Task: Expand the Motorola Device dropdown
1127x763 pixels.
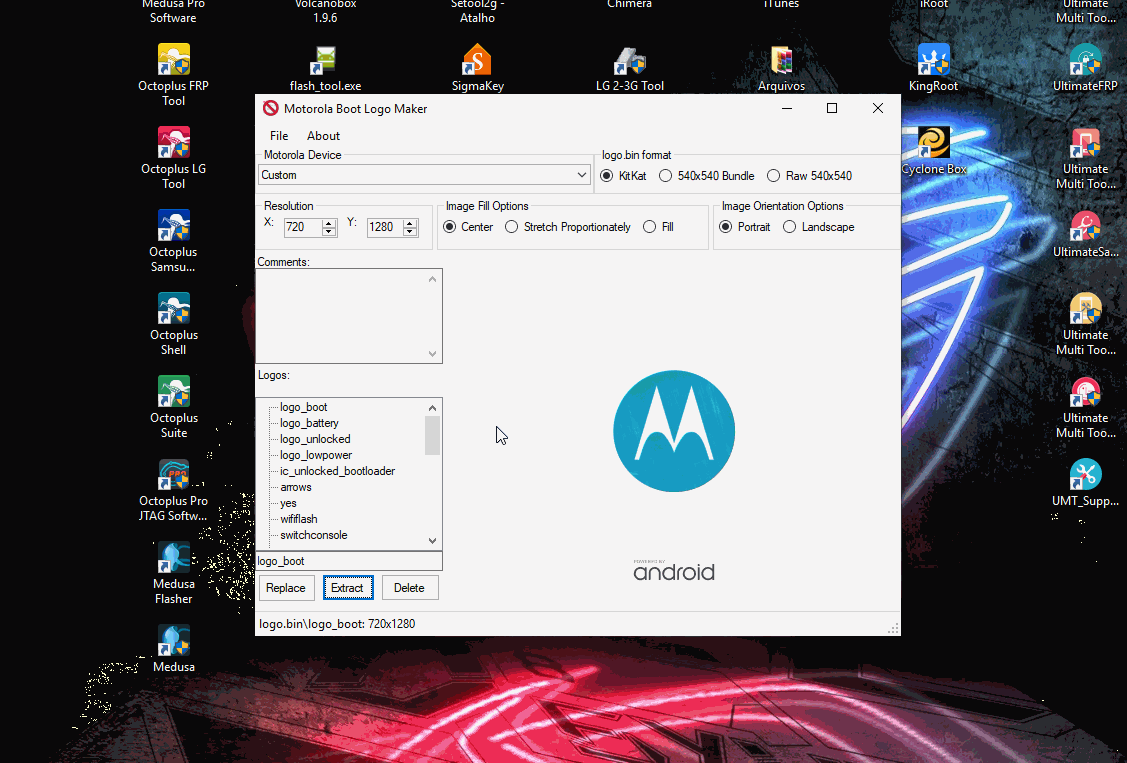Action: point(581,175)
